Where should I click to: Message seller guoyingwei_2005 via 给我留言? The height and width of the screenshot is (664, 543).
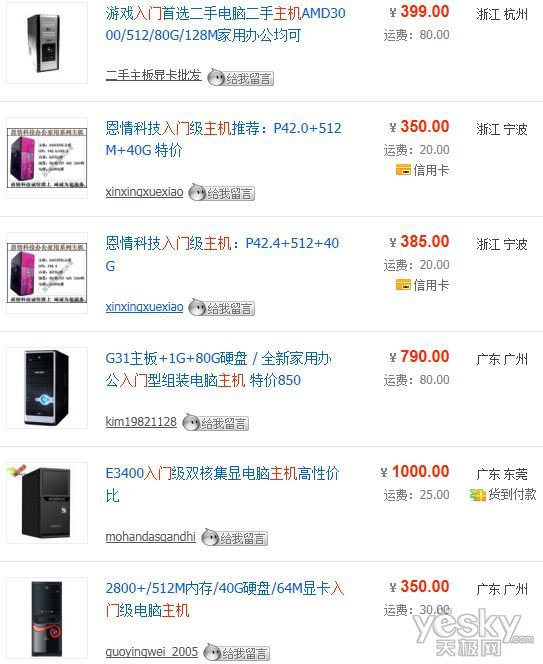(x=237, y=653)
